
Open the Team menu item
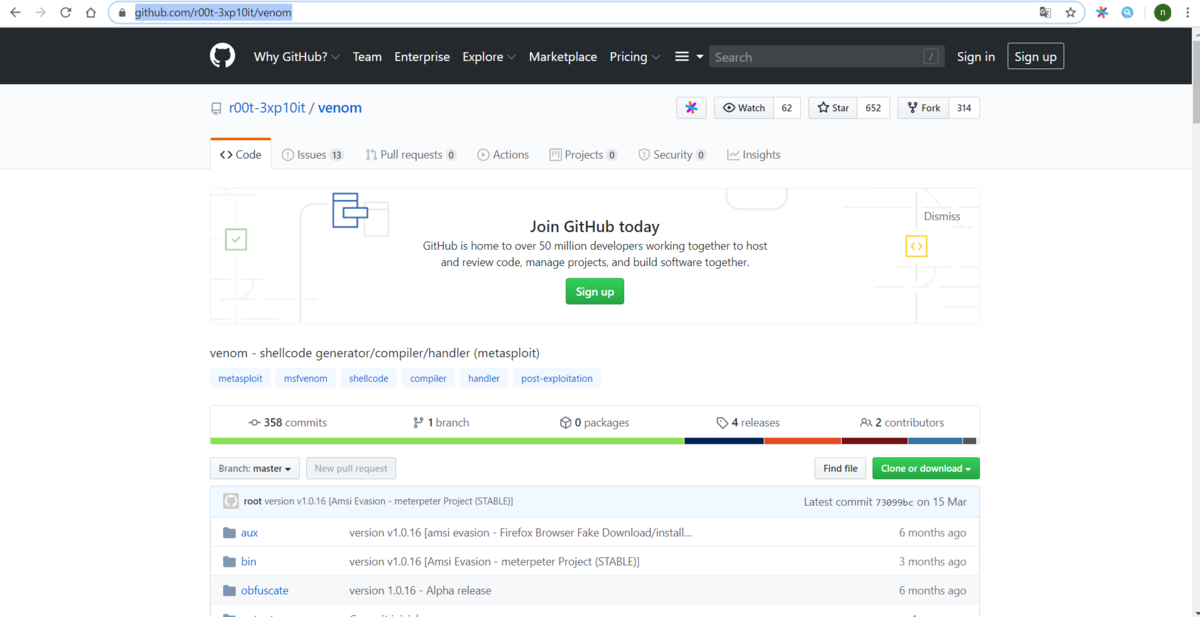pos(367,57)
